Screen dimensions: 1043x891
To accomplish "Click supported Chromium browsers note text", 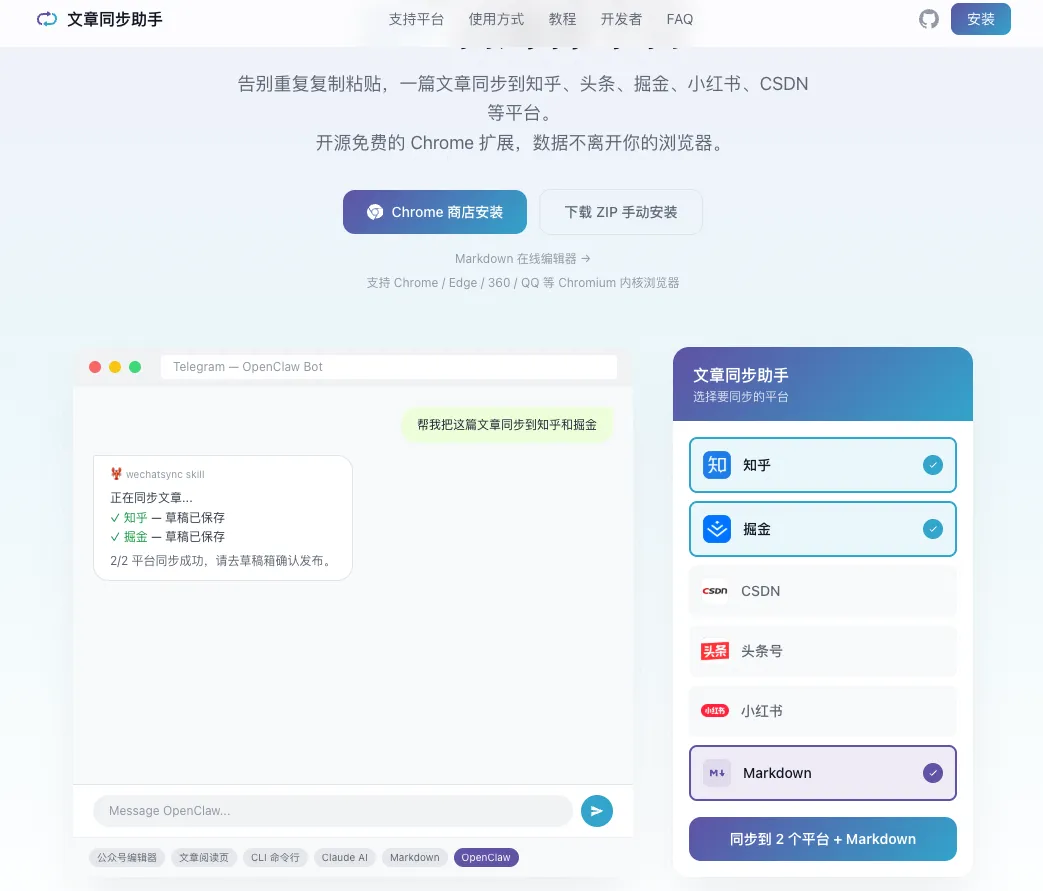I will click(x=523, y=283).
